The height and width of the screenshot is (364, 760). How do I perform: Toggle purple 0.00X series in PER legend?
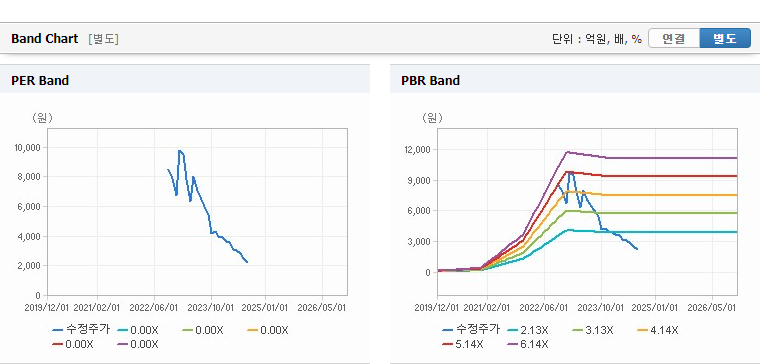[x=138, y=345]
